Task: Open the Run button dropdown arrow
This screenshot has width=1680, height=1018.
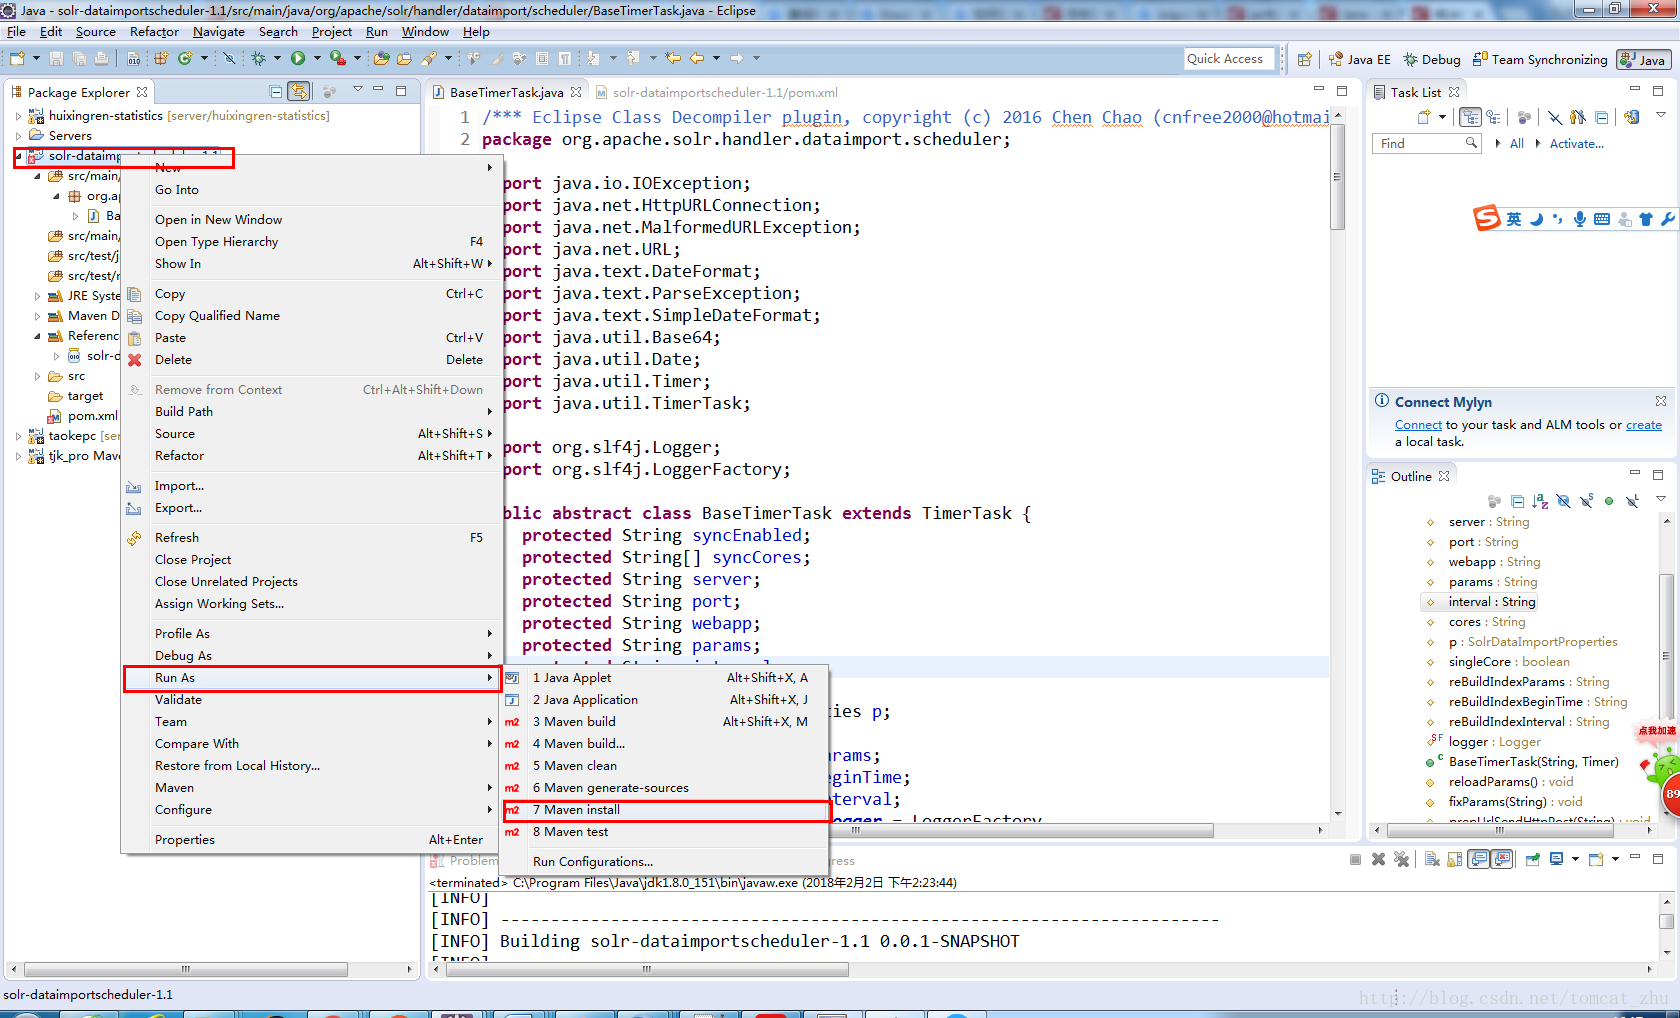Action: click(x=317, y=59)
